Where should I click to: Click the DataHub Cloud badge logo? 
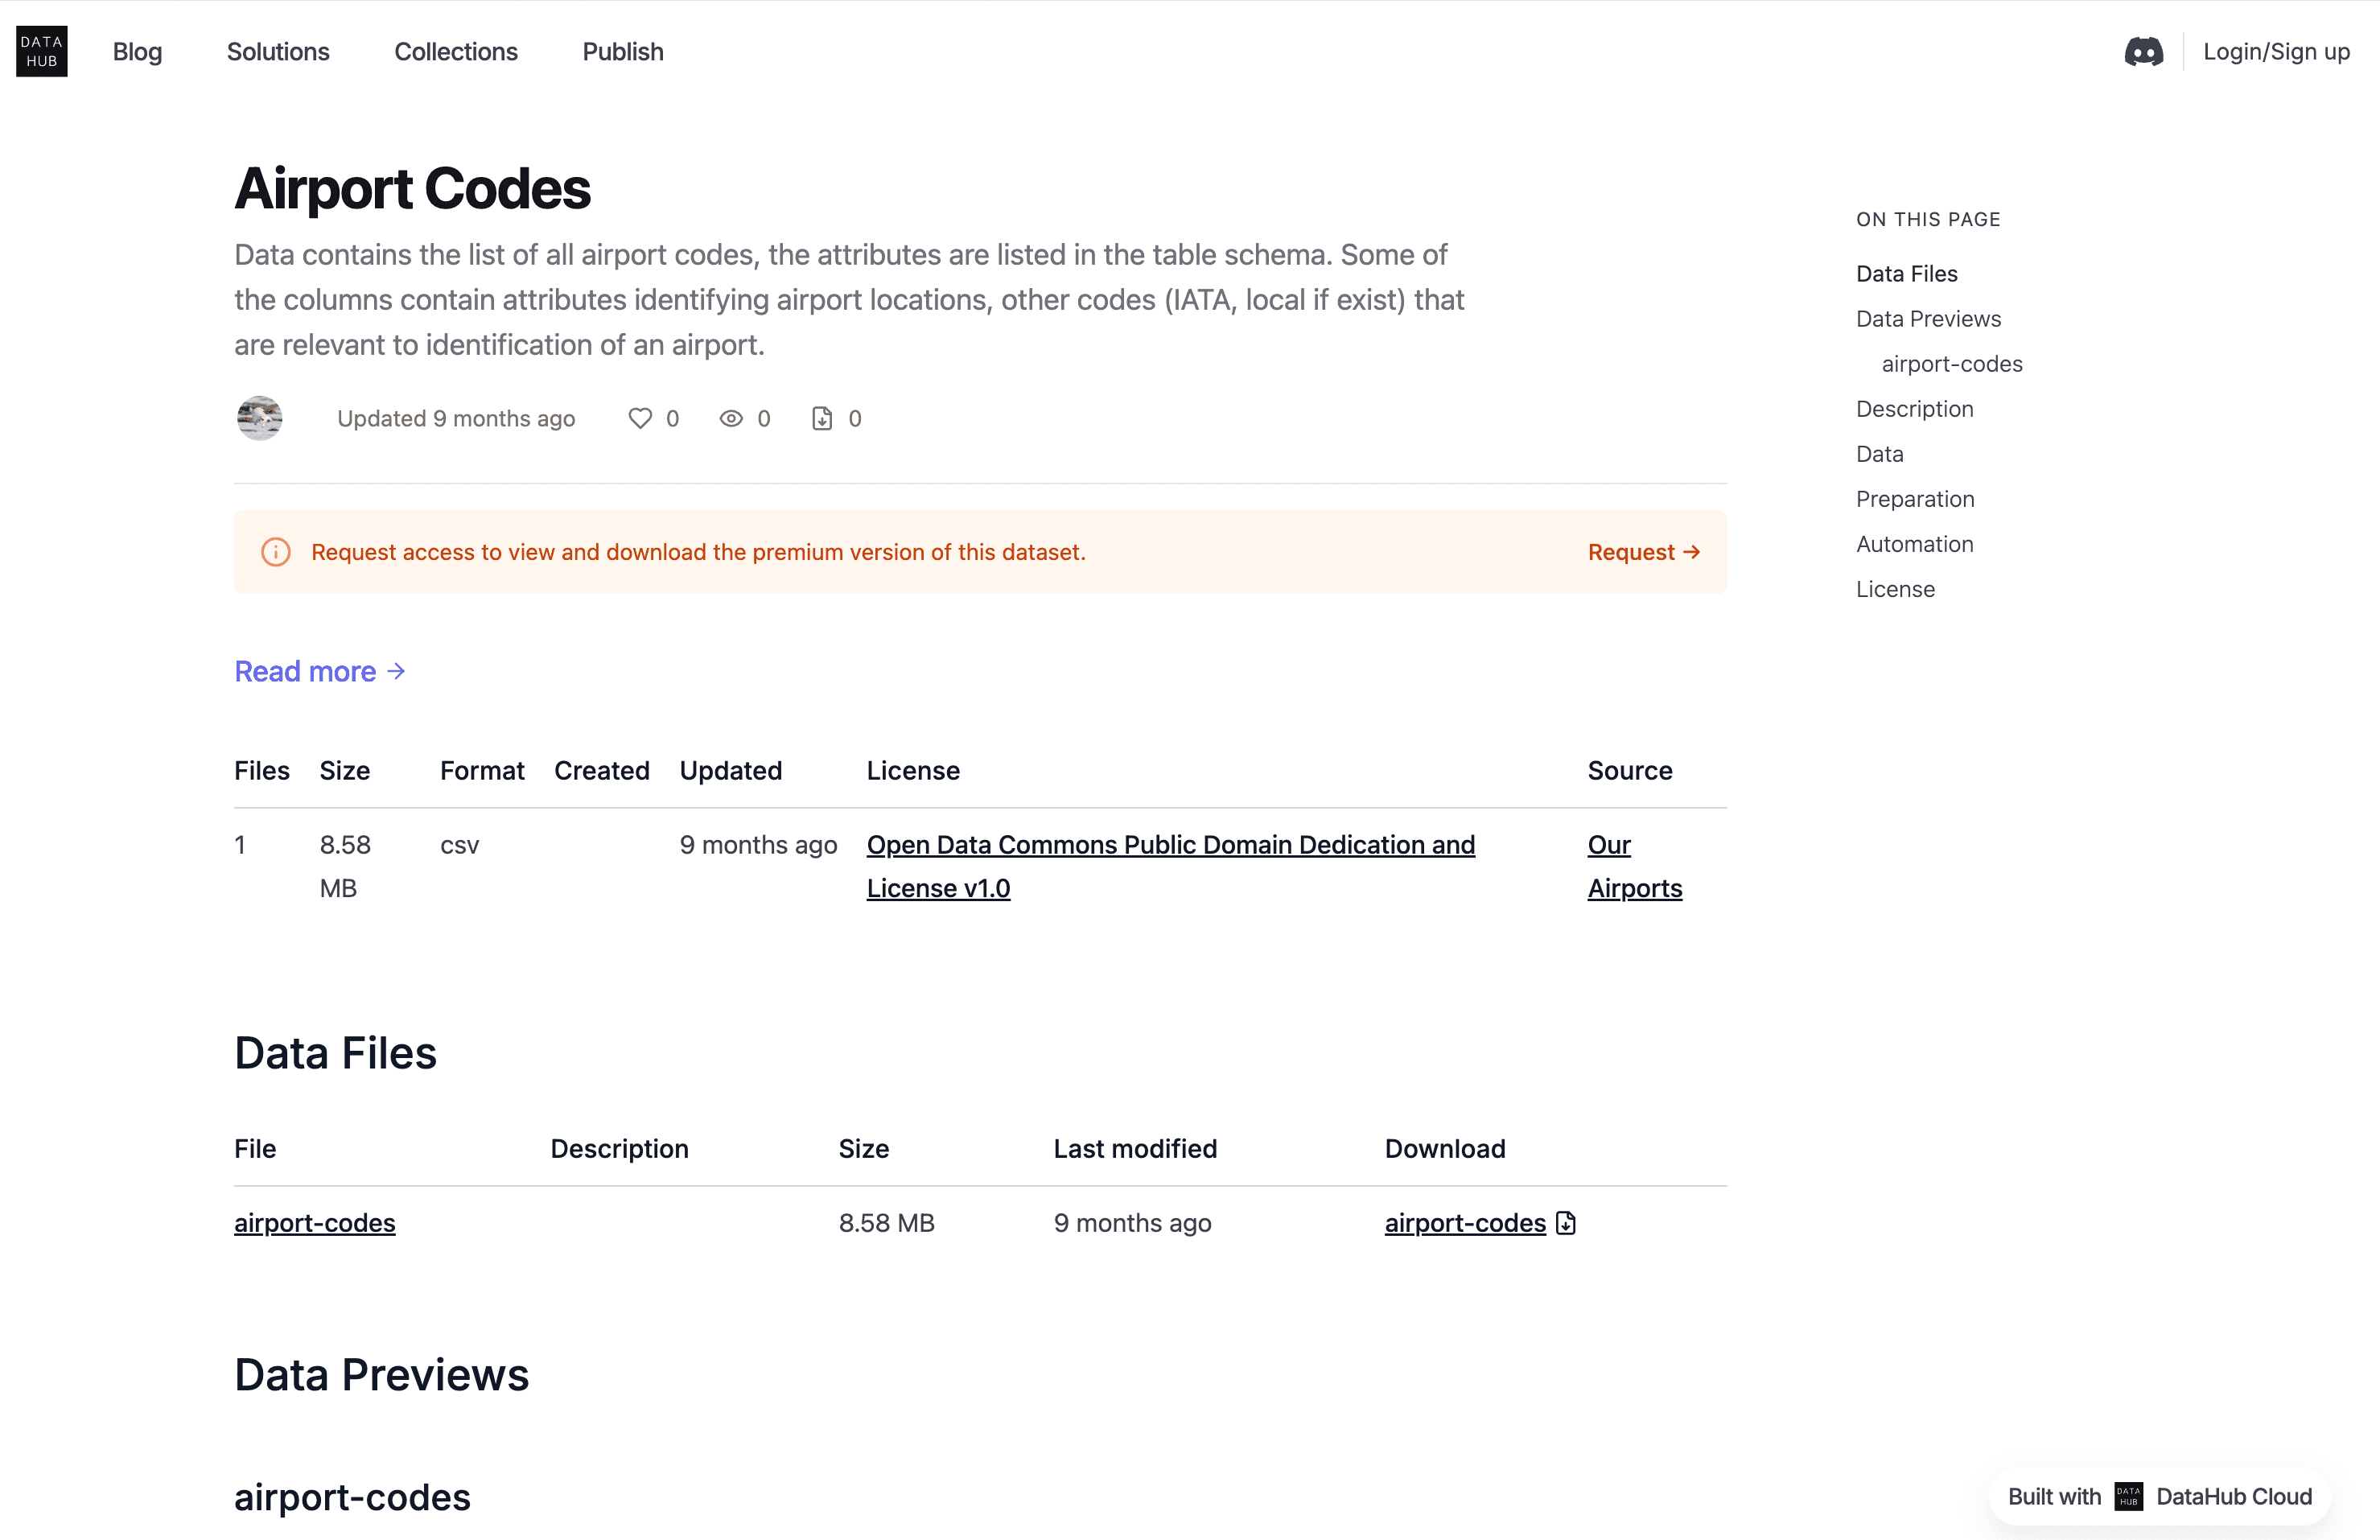tap(2129, 1496)
